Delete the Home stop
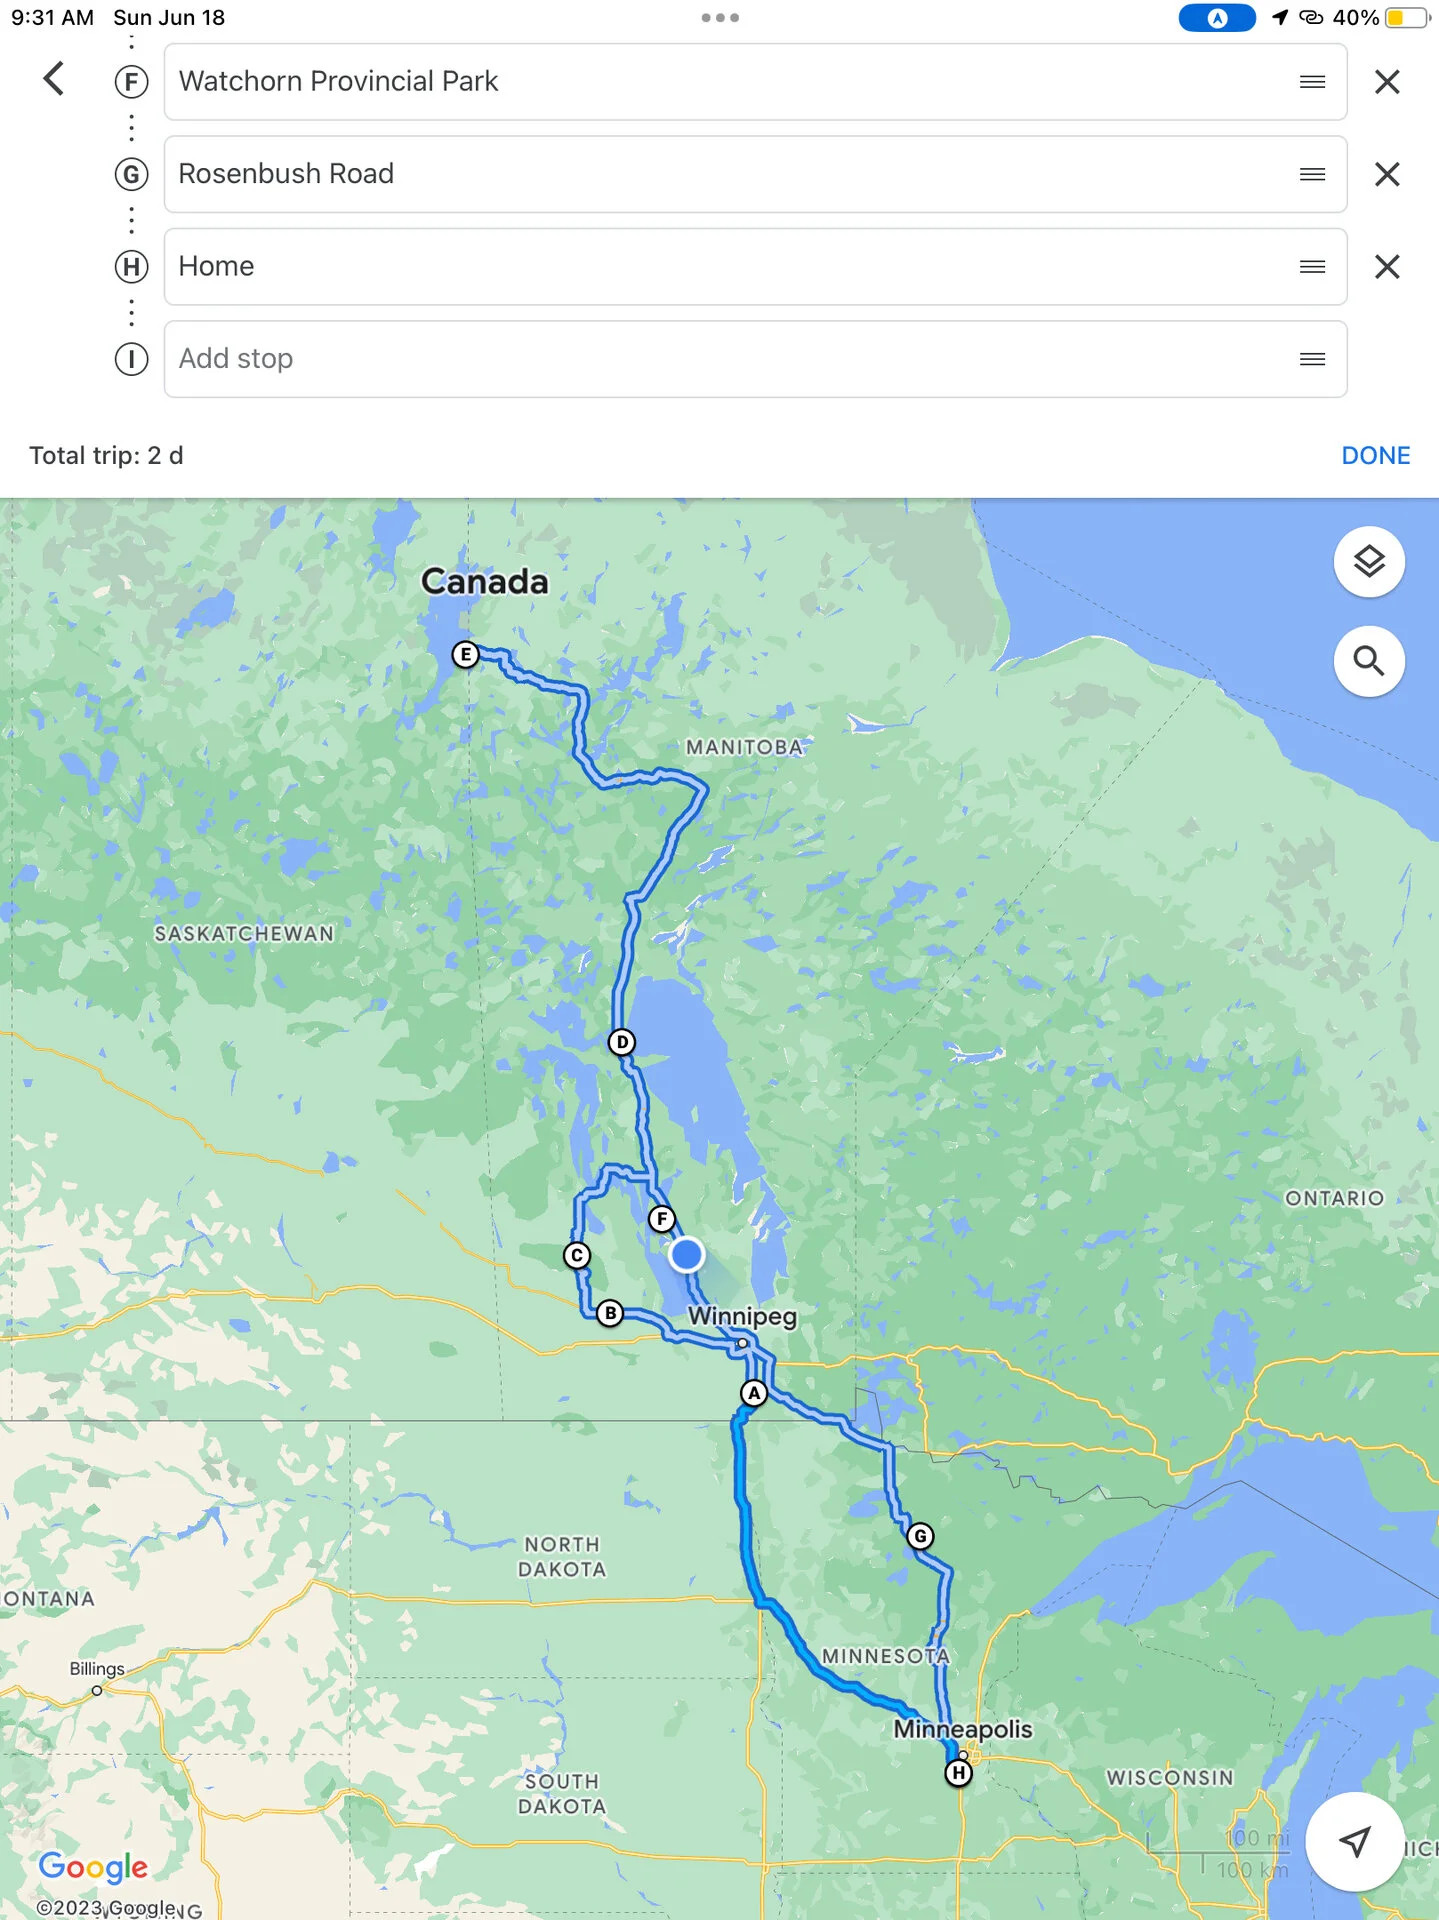The width and height of the screenshot is (1439, 1920). (1387, 266)
